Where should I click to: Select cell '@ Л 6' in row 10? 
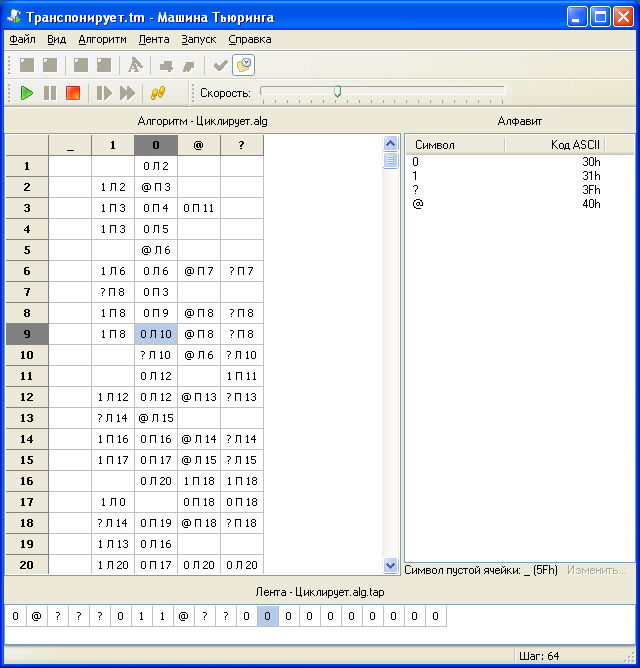(199, 355)
